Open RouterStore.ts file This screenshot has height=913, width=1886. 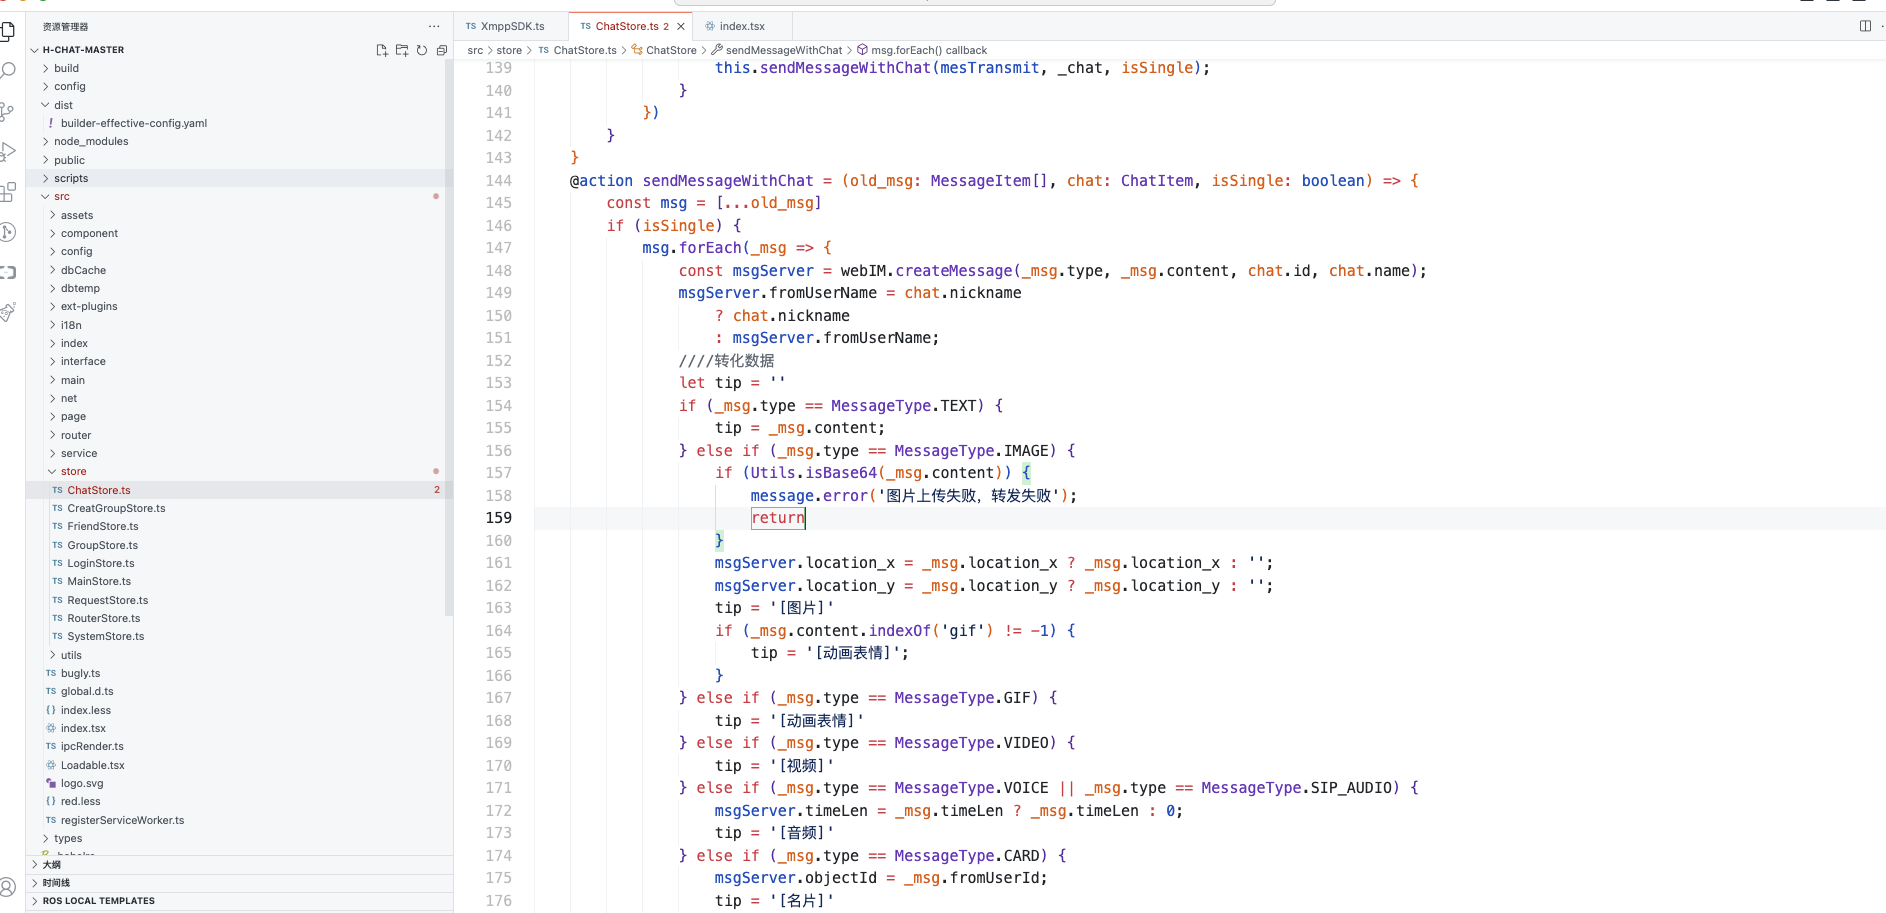(240, 618)
